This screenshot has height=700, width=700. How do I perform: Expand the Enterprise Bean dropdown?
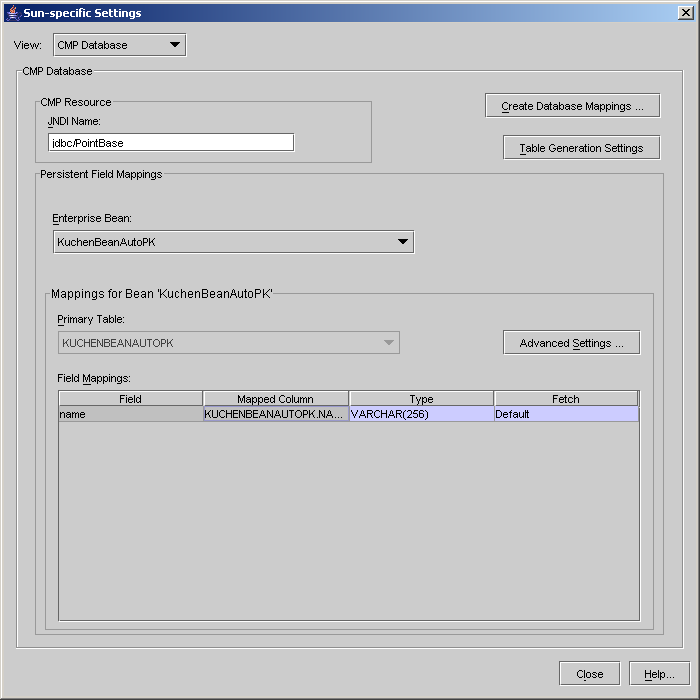click(233, 242)
